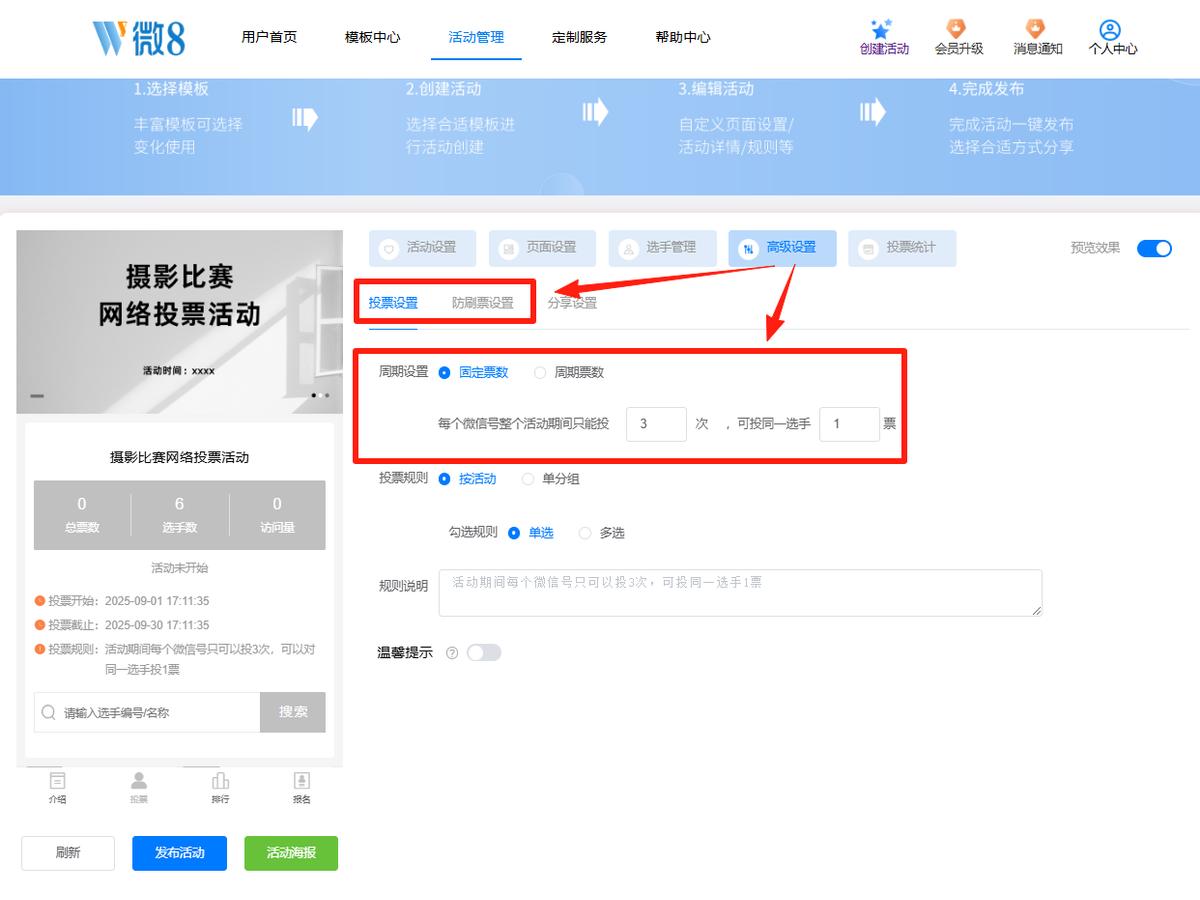Open 活动管理 in top navigation
This screenshot has height=900, width=1200.
click(476, 37)
